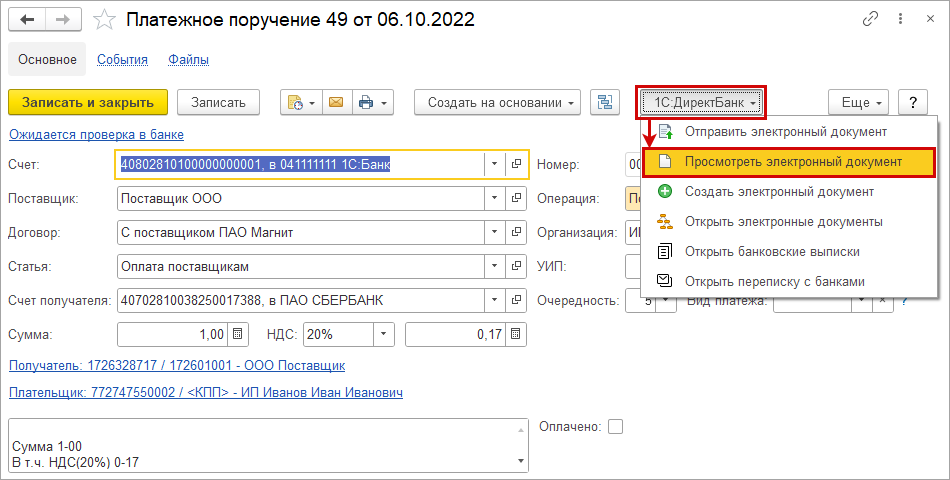Click the envelope email icon in the toolbar
The width and height of the screenshot is (950, 480).
[x=336, y=102]
